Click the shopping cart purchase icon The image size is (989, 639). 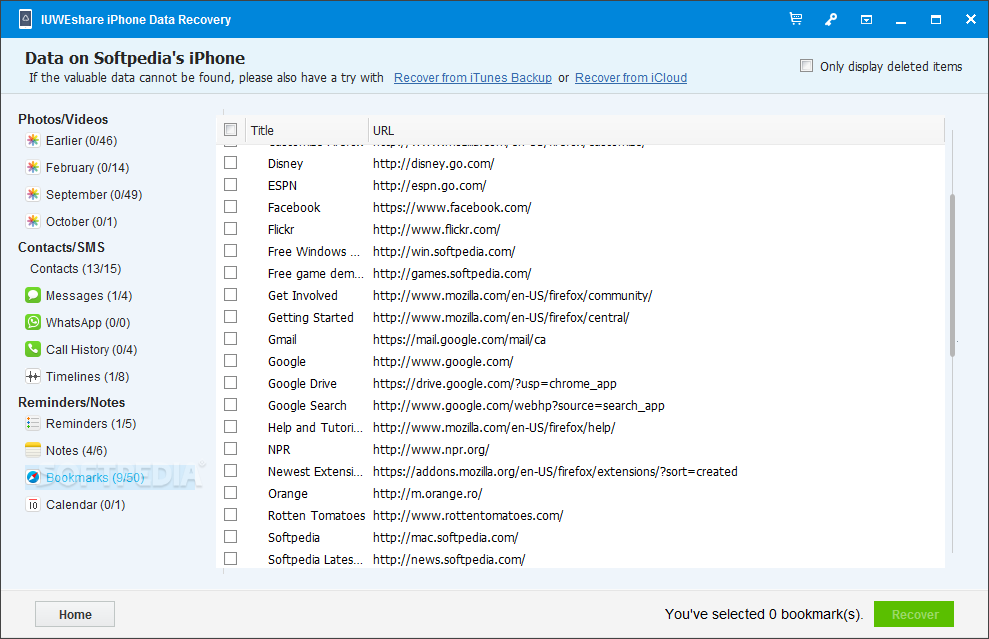click(x=796, y=19)
